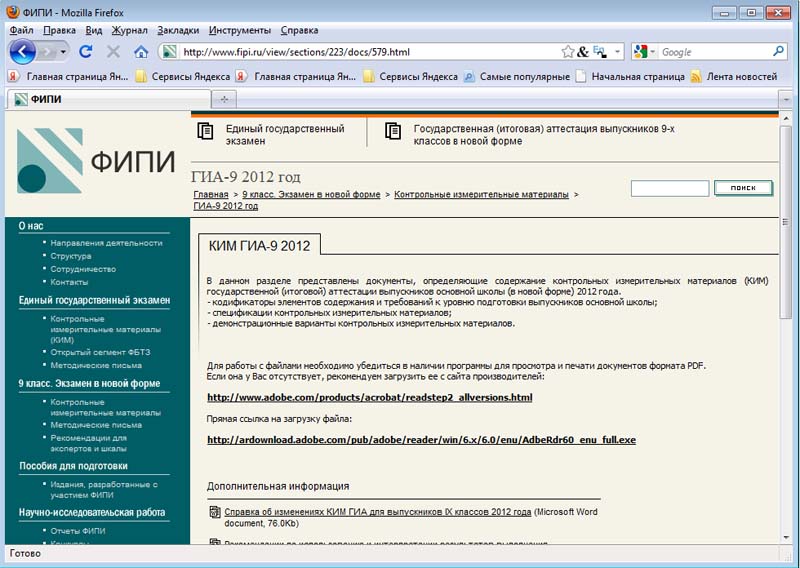Click the Firefox logo in title bar
800x568 pixels.
click(x=13, y=12)
